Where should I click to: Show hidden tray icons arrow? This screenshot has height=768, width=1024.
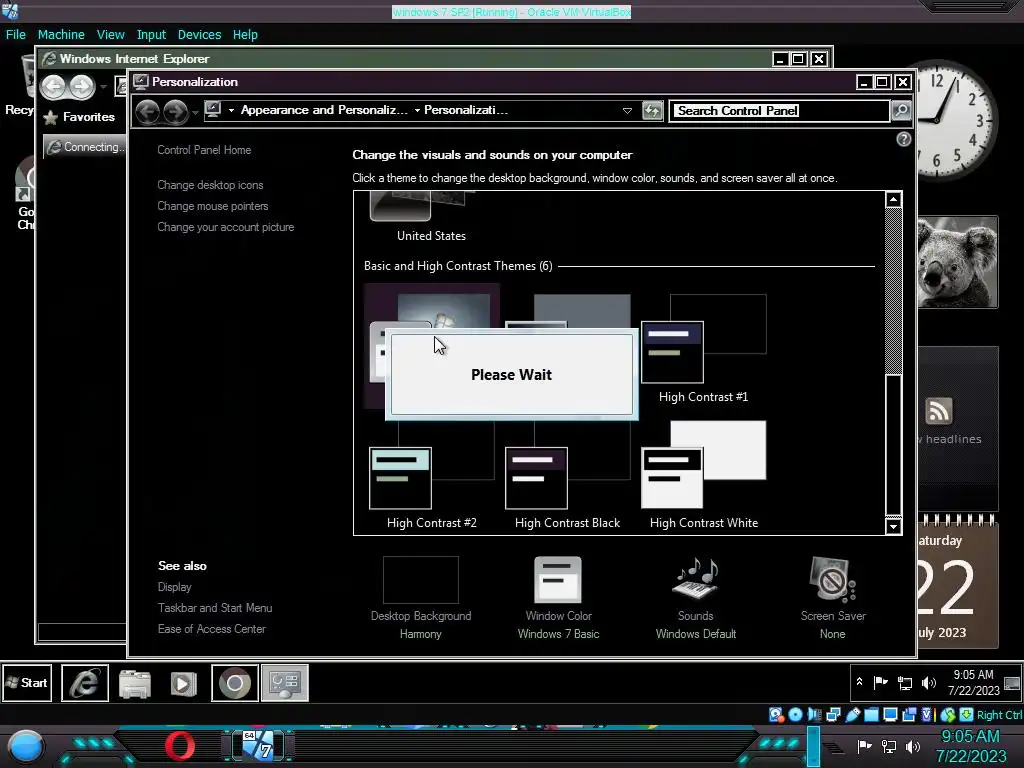[x=859, y=682]
